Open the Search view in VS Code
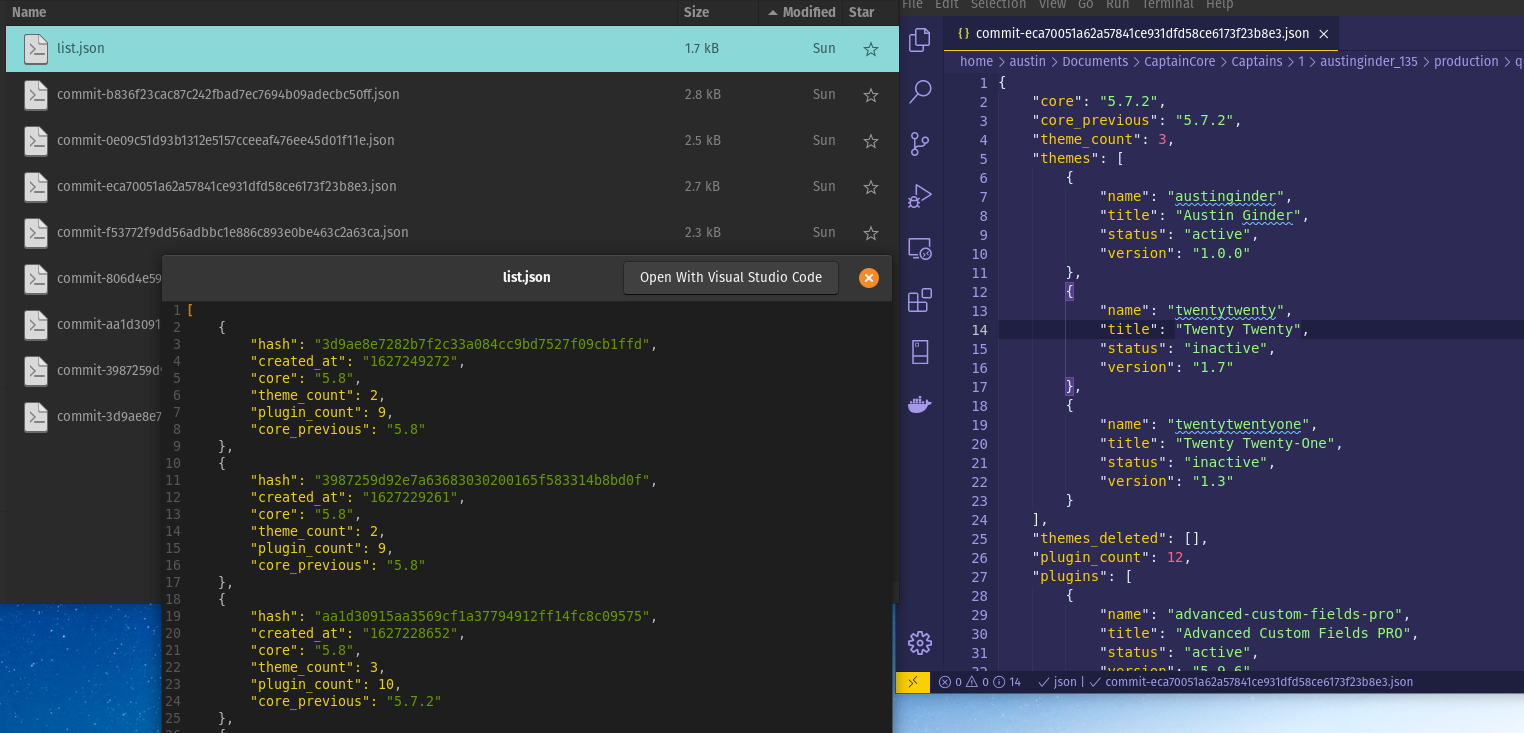1524x733 pixels. (x=920, y=92)
